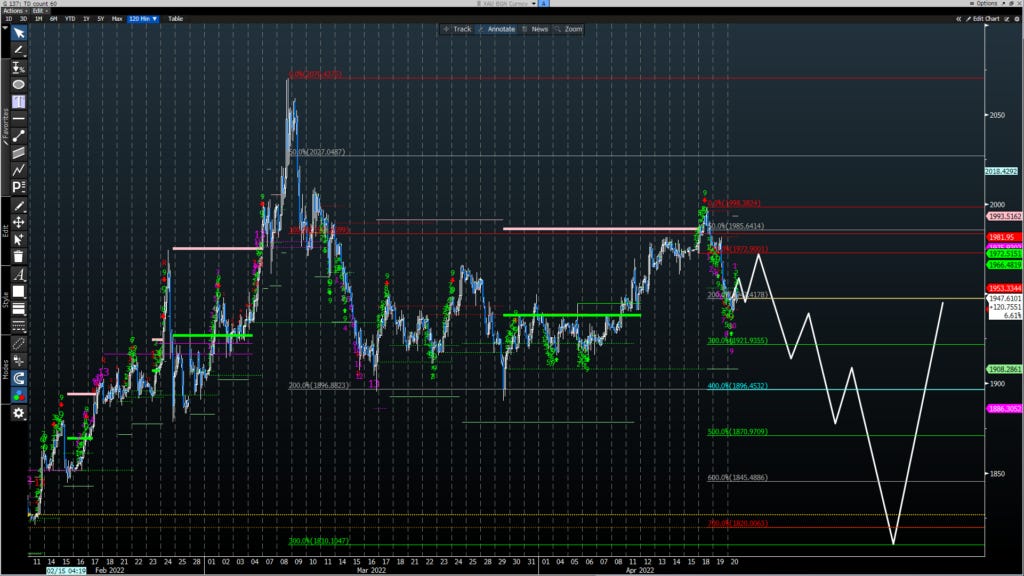Click the red 1953.3344 price label
1024x576 pixels.
tap(1004, 288)
